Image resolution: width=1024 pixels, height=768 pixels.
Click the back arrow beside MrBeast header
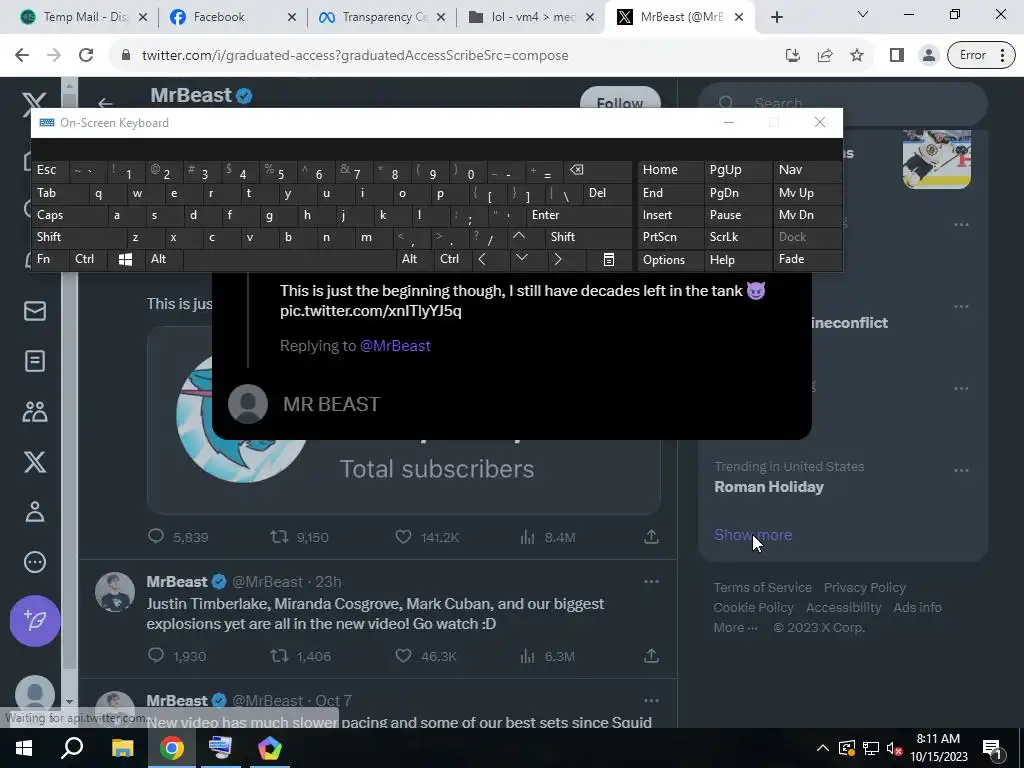105,103
